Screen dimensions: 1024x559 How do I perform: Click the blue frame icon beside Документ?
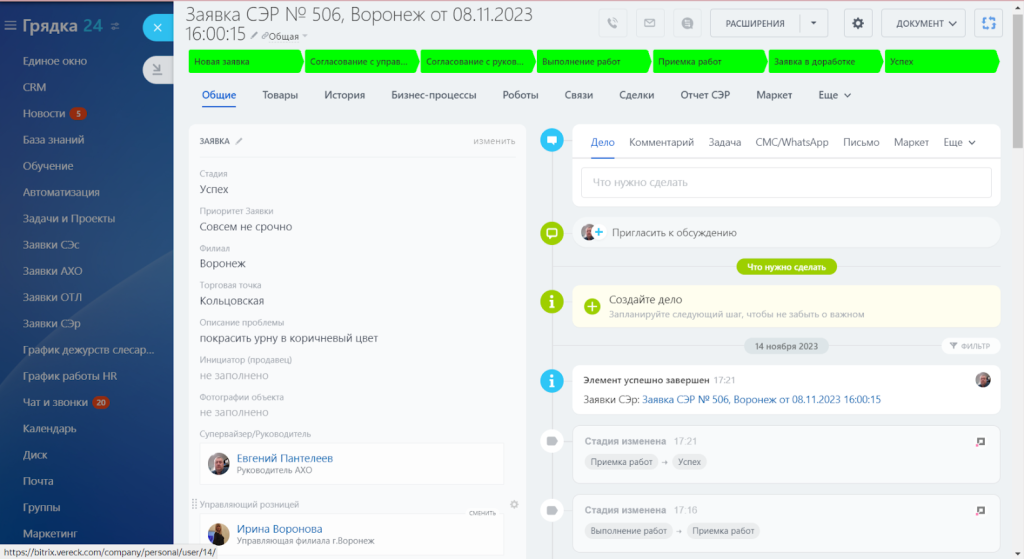(x=989, y=23)
